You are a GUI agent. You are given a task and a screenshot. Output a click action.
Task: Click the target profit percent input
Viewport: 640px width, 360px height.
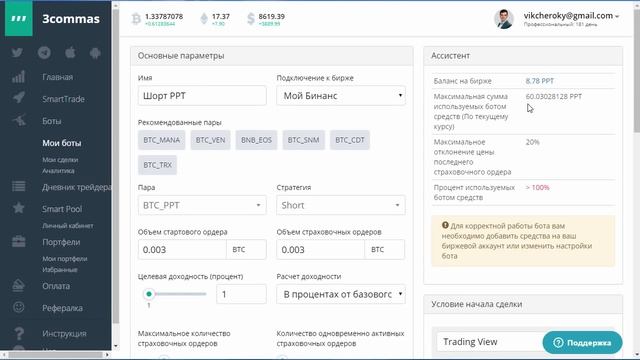[241, 294]
